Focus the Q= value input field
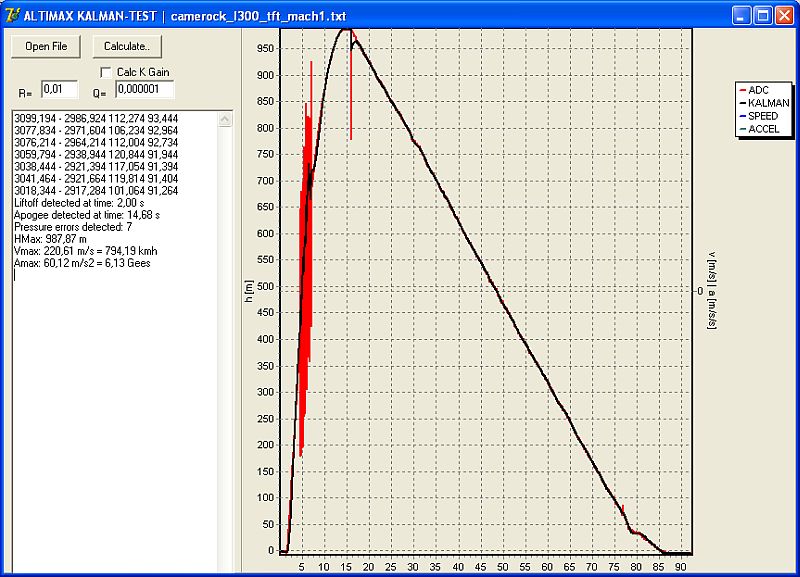Screen dimensions: 800x577 point(144,91)
